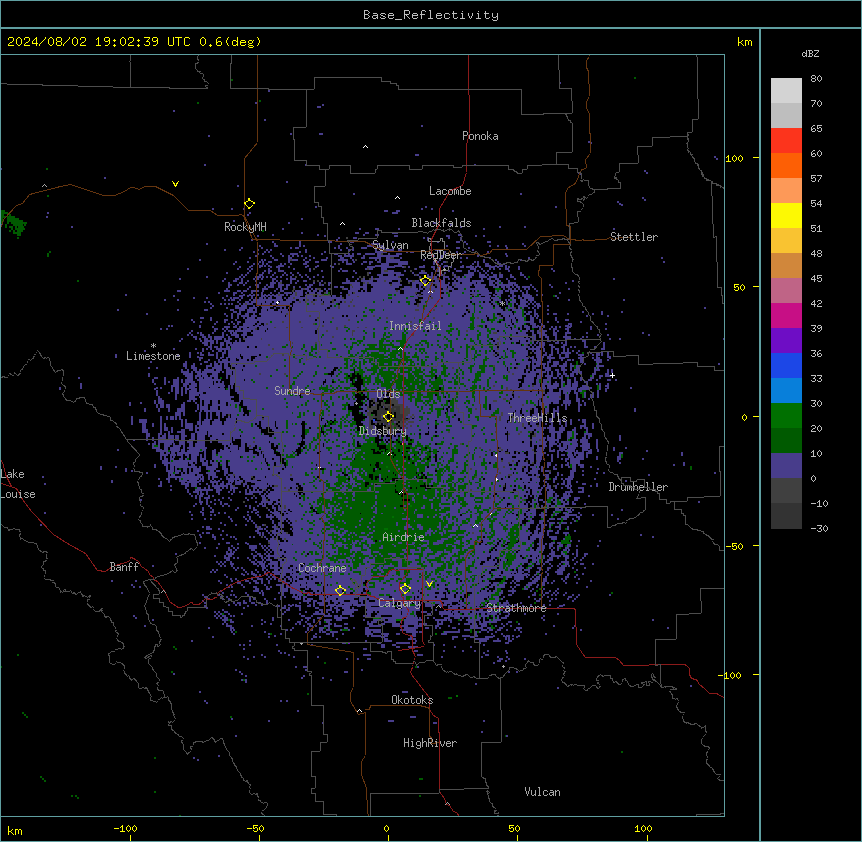This screenshot has width=862, height=842.
Task: Click the 0 tick on the horizontal km axis
Action: pos(386,828)
